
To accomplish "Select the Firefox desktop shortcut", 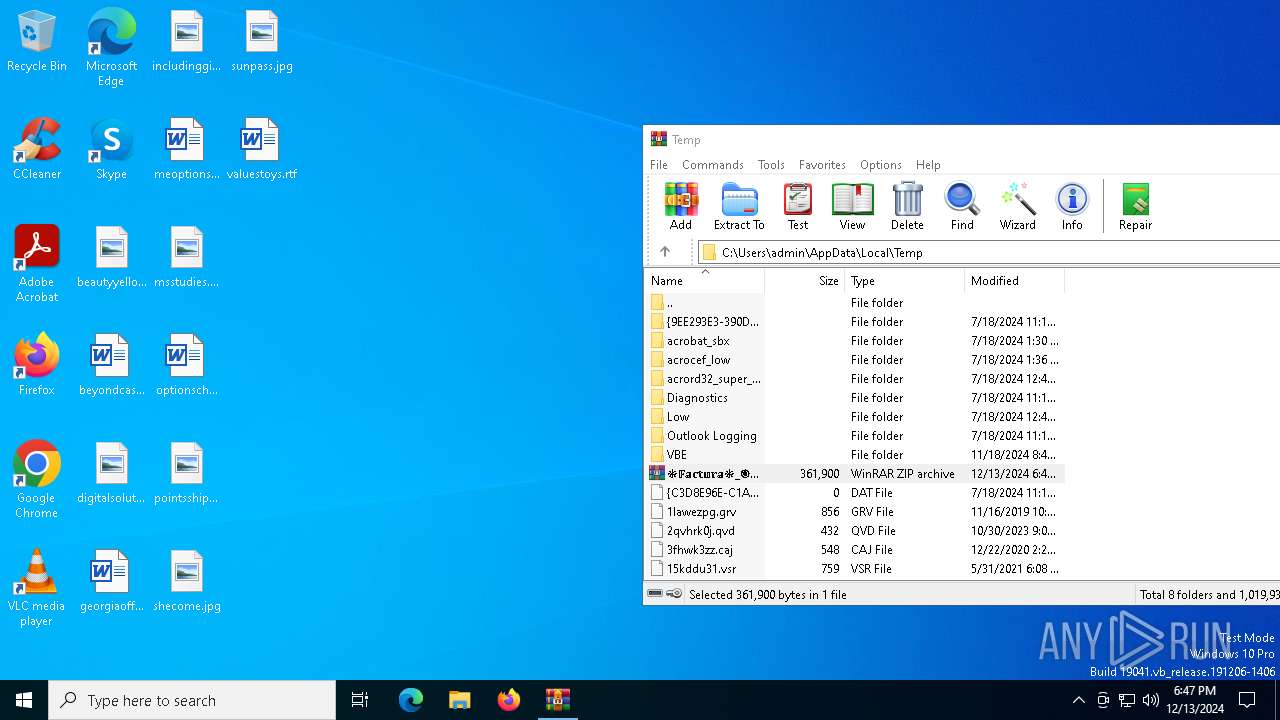I will (37, 365).
